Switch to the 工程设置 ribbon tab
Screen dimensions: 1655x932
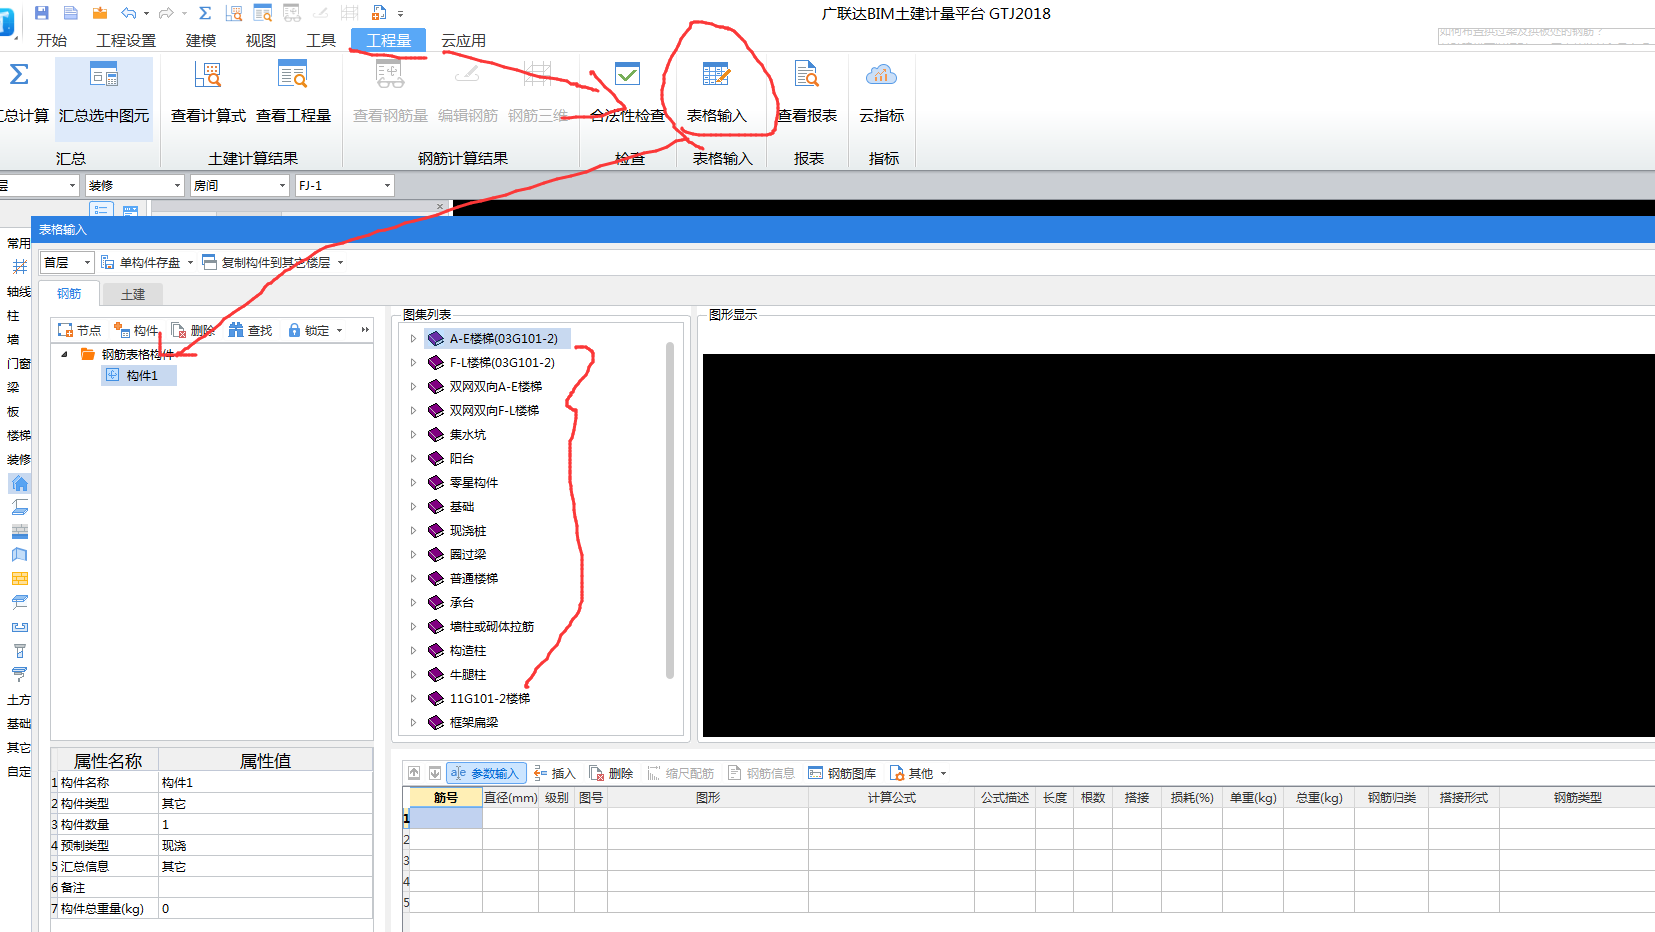pos(126,40)
